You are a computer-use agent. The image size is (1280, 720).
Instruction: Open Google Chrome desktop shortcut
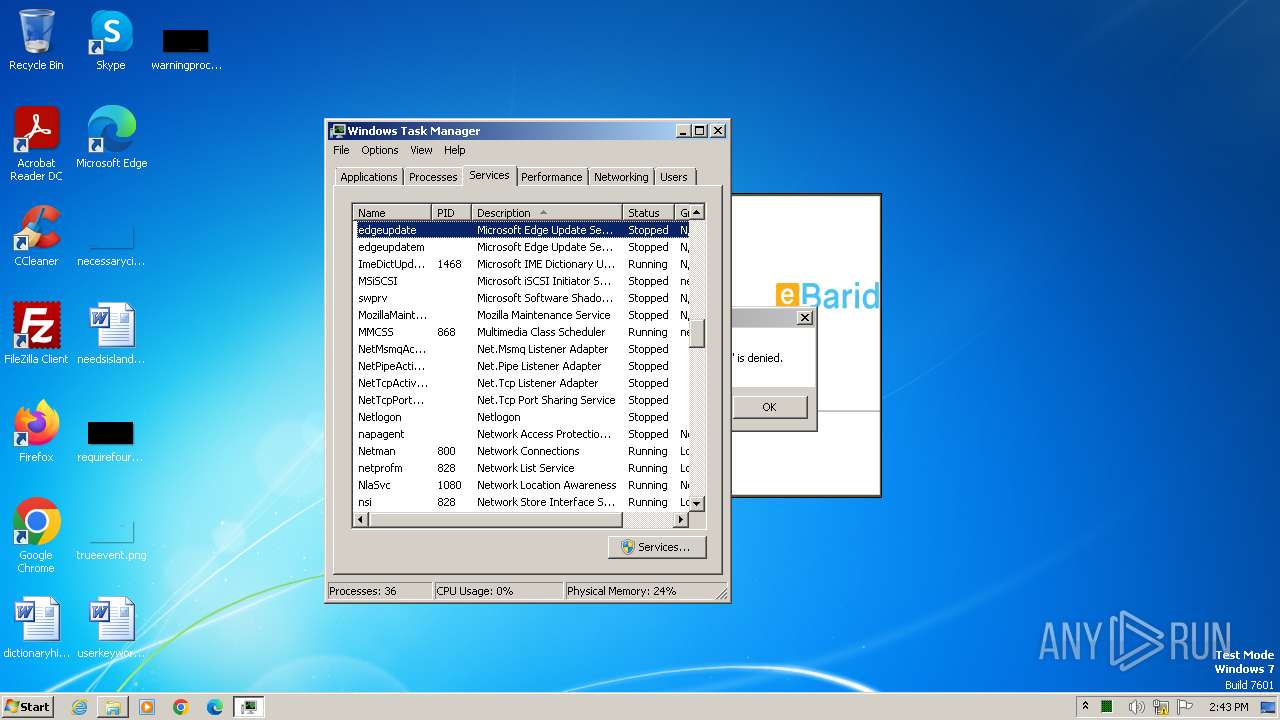(36, 535)
